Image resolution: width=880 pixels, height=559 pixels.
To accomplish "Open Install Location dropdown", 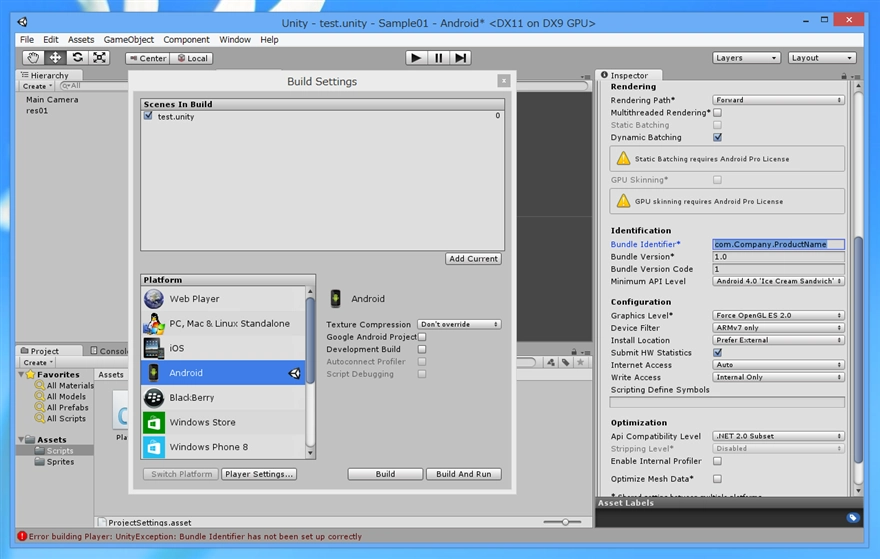I will click(778, 340).
